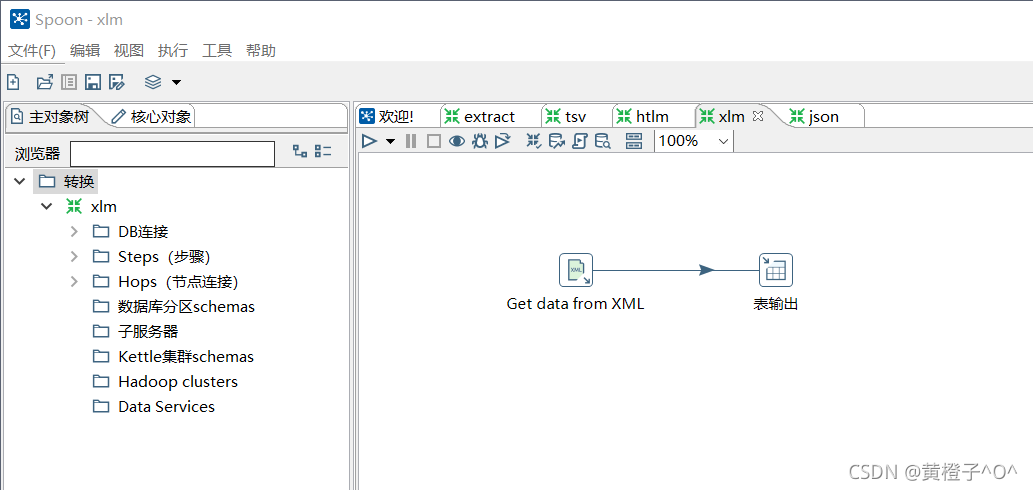Replay the transformation
This screenshot has height=490, width=1033.
click(503, 141)
